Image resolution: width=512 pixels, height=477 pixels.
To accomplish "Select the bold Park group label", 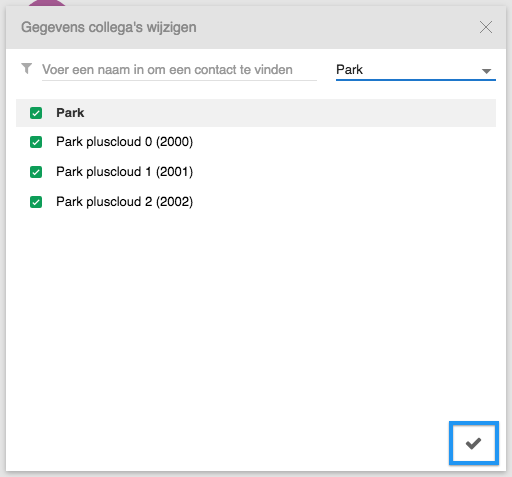I will [70, 113].
